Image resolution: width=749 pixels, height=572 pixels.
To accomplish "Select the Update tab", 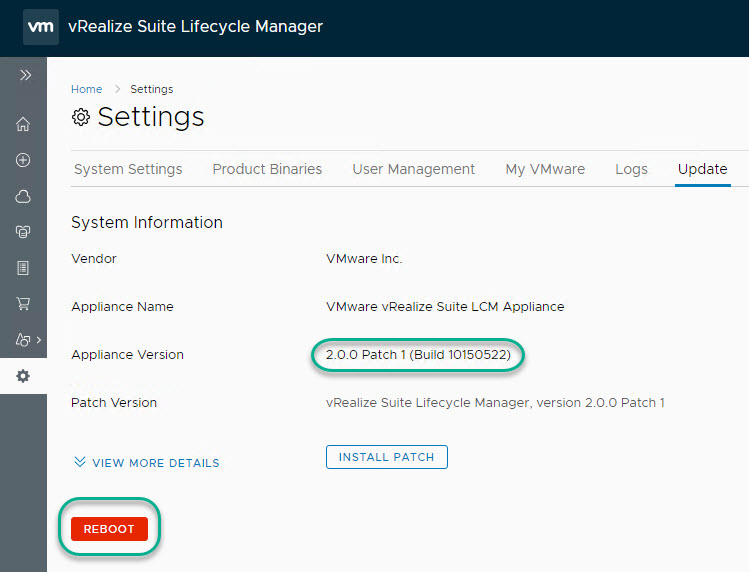I will click(702, 169).
